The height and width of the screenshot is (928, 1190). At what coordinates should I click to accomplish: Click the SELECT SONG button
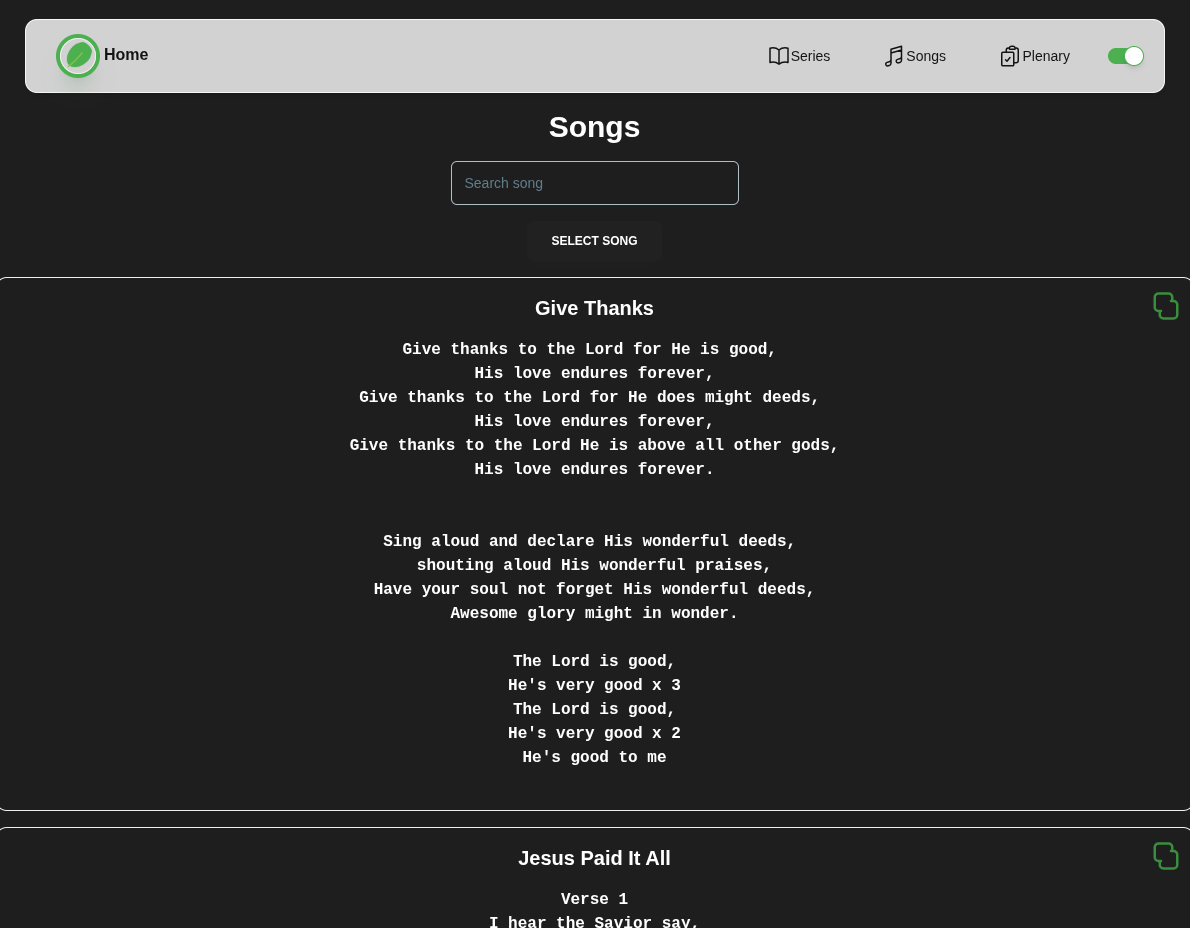(x=594, y=241)
